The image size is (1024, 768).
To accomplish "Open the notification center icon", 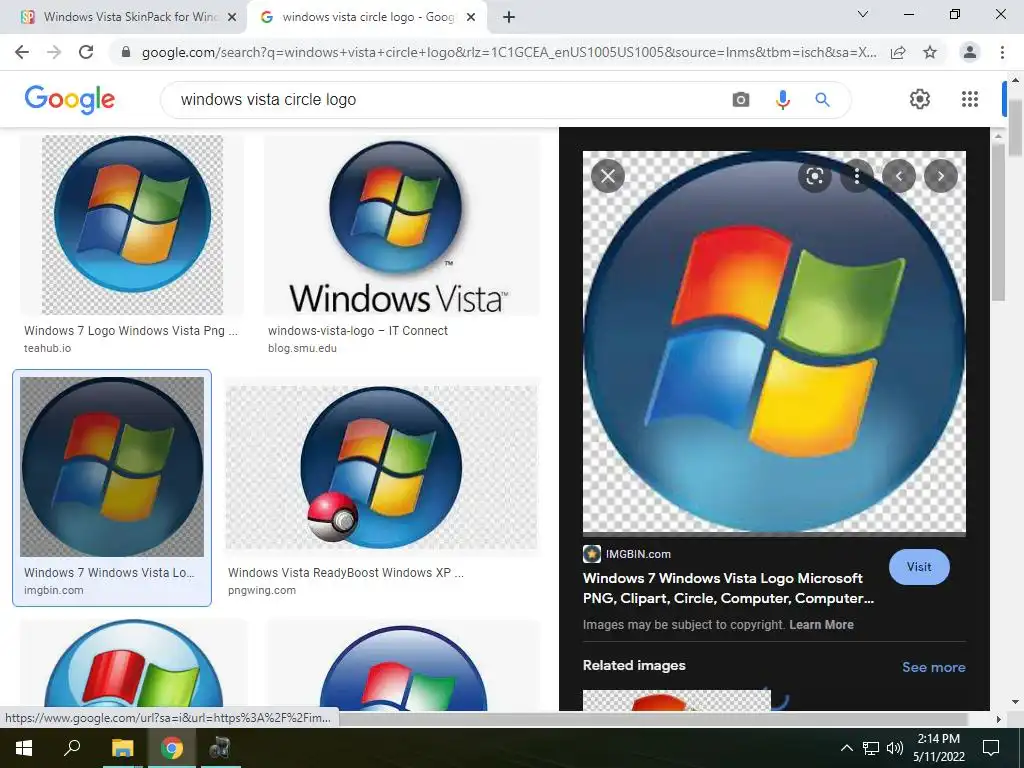I will pos(991,748).
